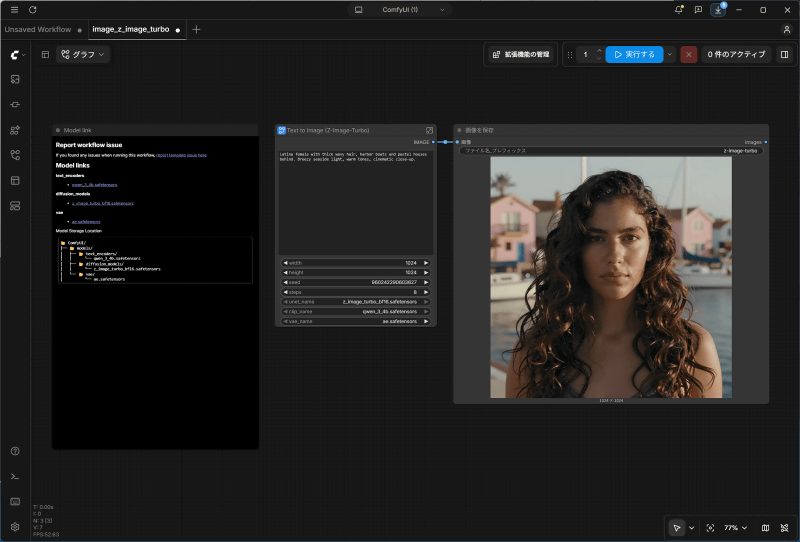Increase the steps value arrow

(426, 292)
